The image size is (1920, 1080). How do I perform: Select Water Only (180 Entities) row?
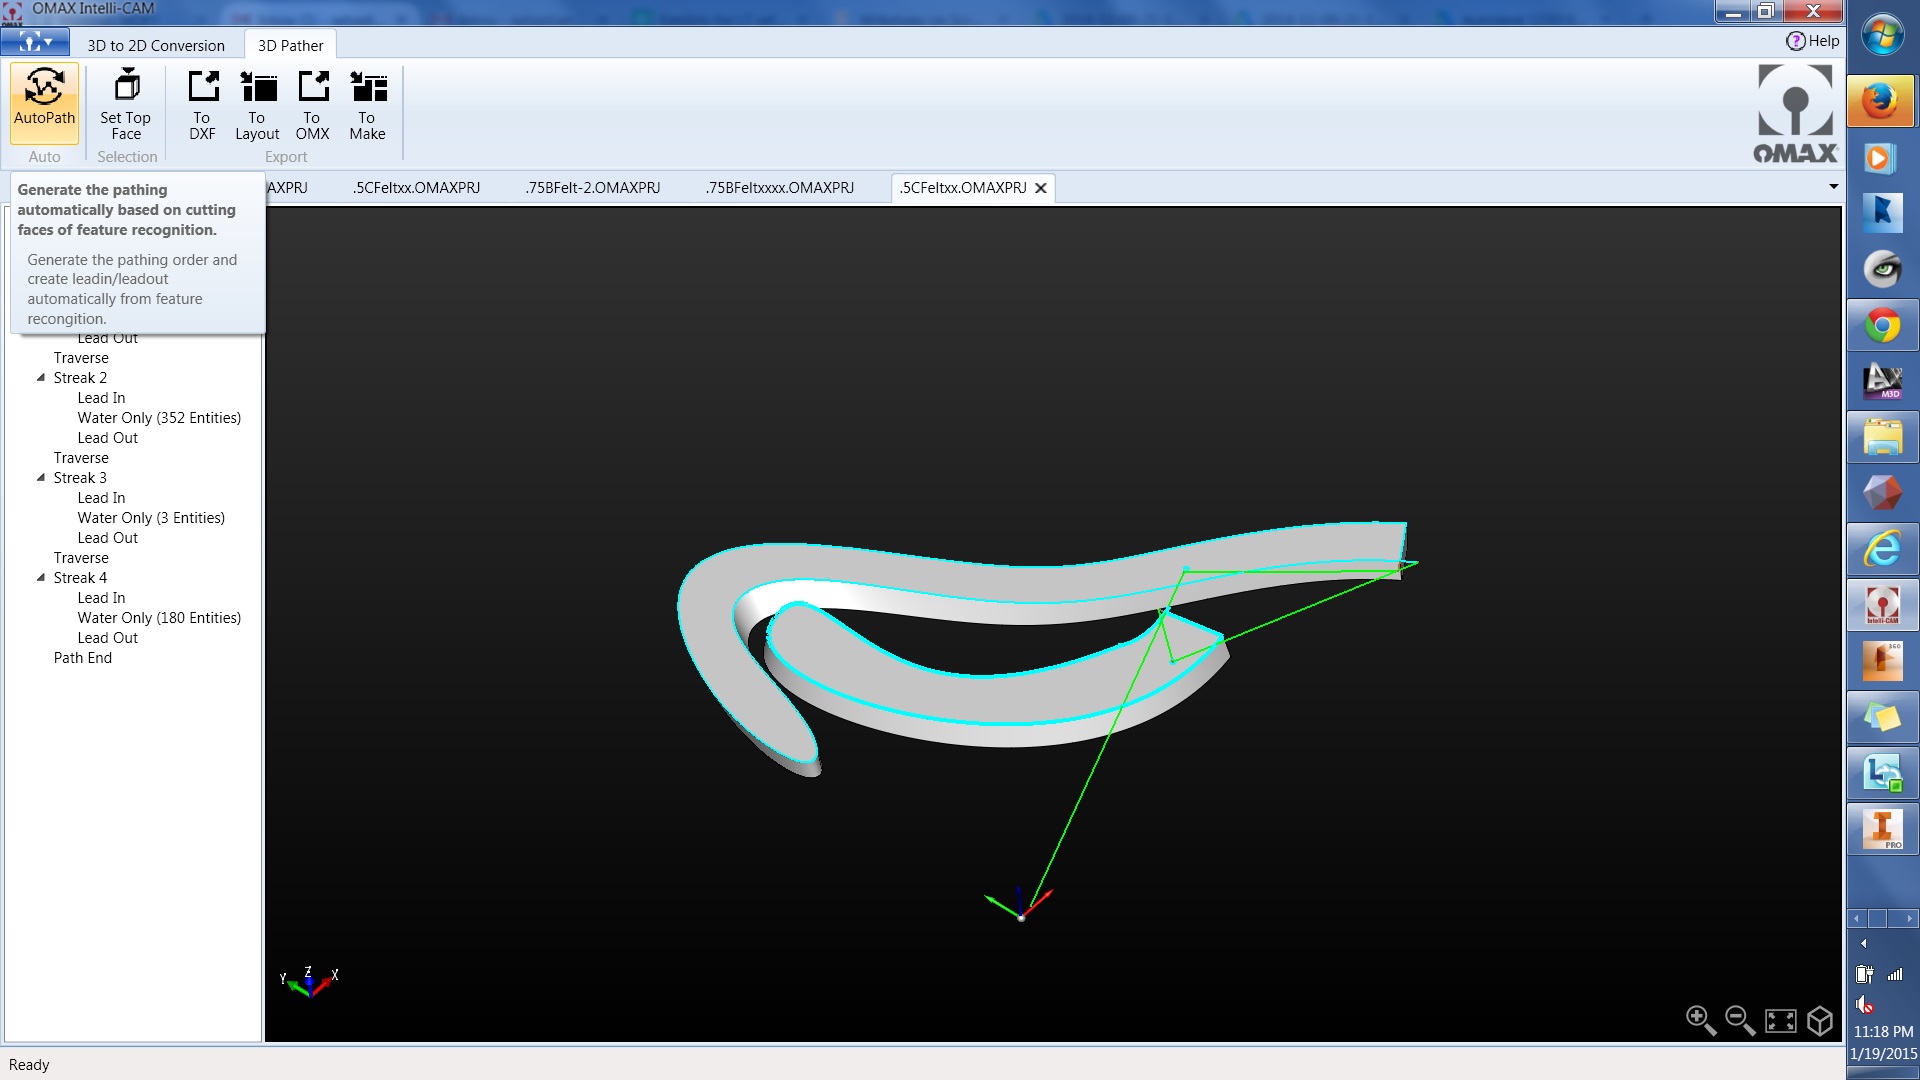[159, 617]
